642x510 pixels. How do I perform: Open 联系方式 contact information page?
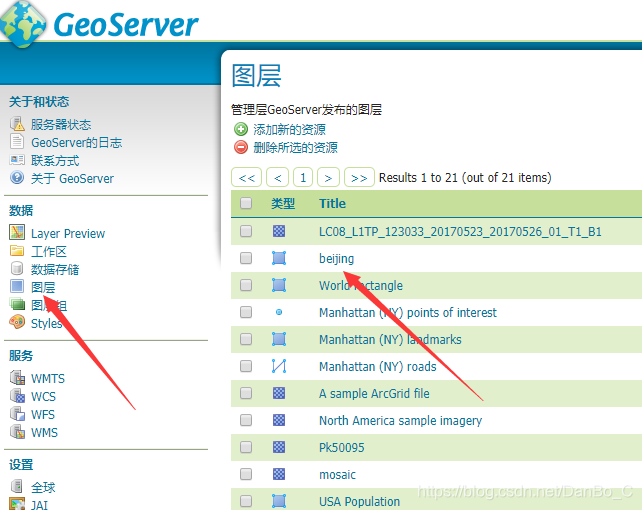pyautogui.click(x=55, y=160)
